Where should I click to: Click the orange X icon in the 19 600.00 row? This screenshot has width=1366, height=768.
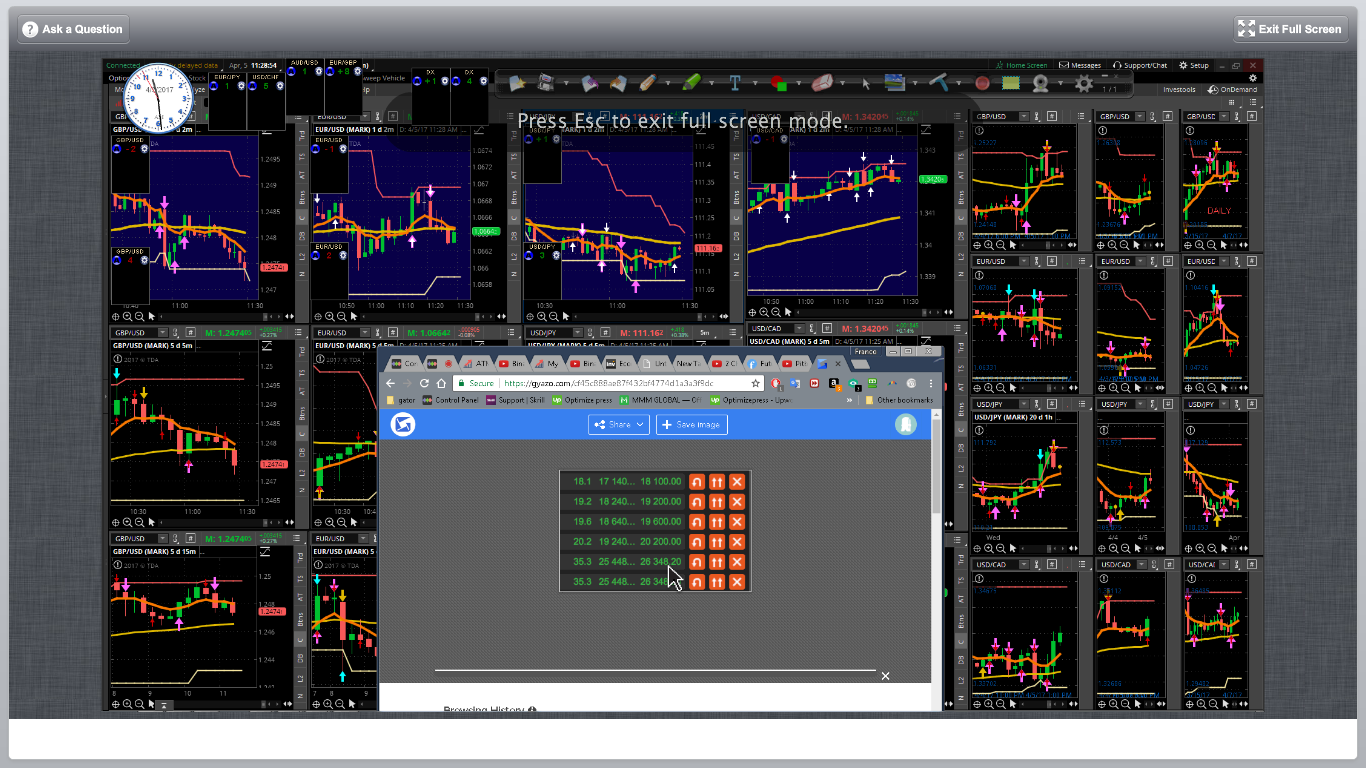pyautogui.click(x=737, y=522)
